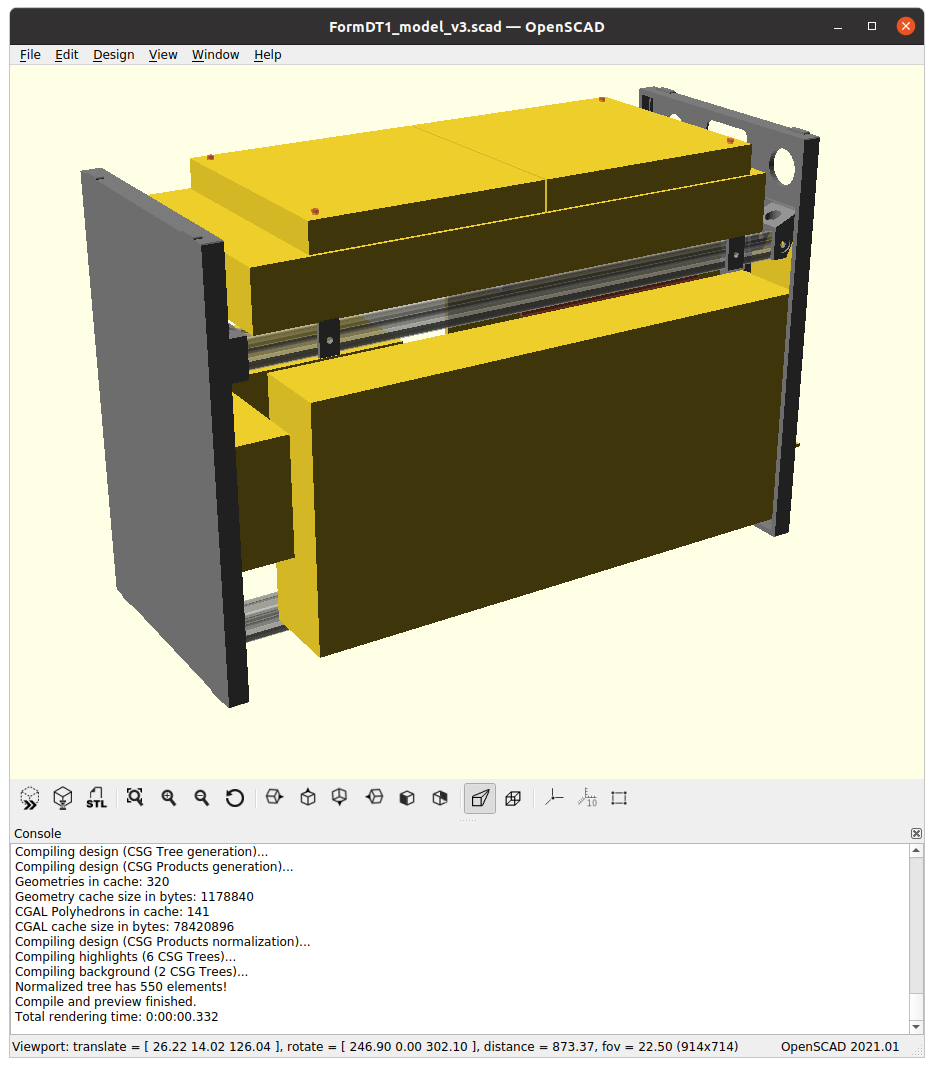Click the console vertical scrollbar thumb
Image resolution: width=934 pixels, height=1067 pixels.
tap(916, 1006)
